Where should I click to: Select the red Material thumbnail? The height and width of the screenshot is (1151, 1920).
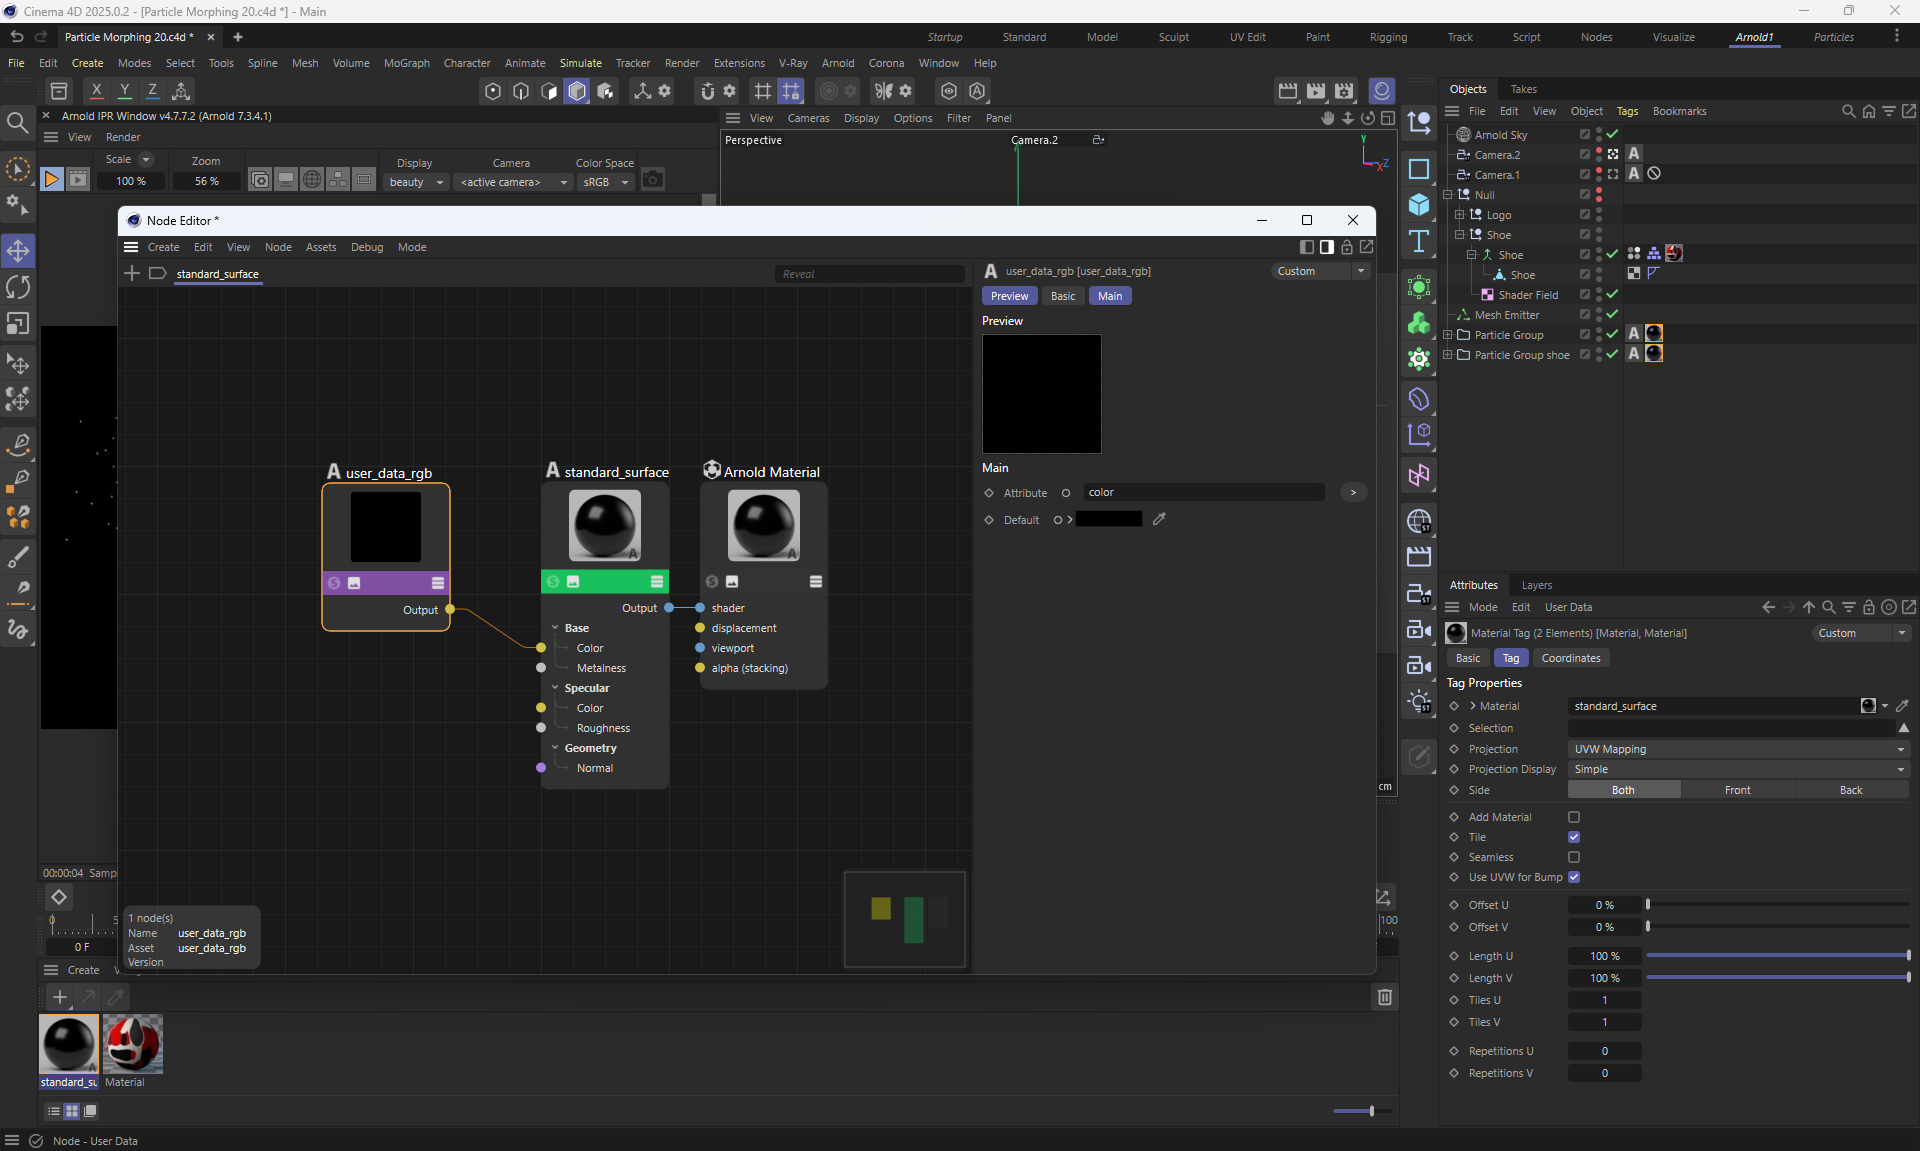[x=132, y=1043]
